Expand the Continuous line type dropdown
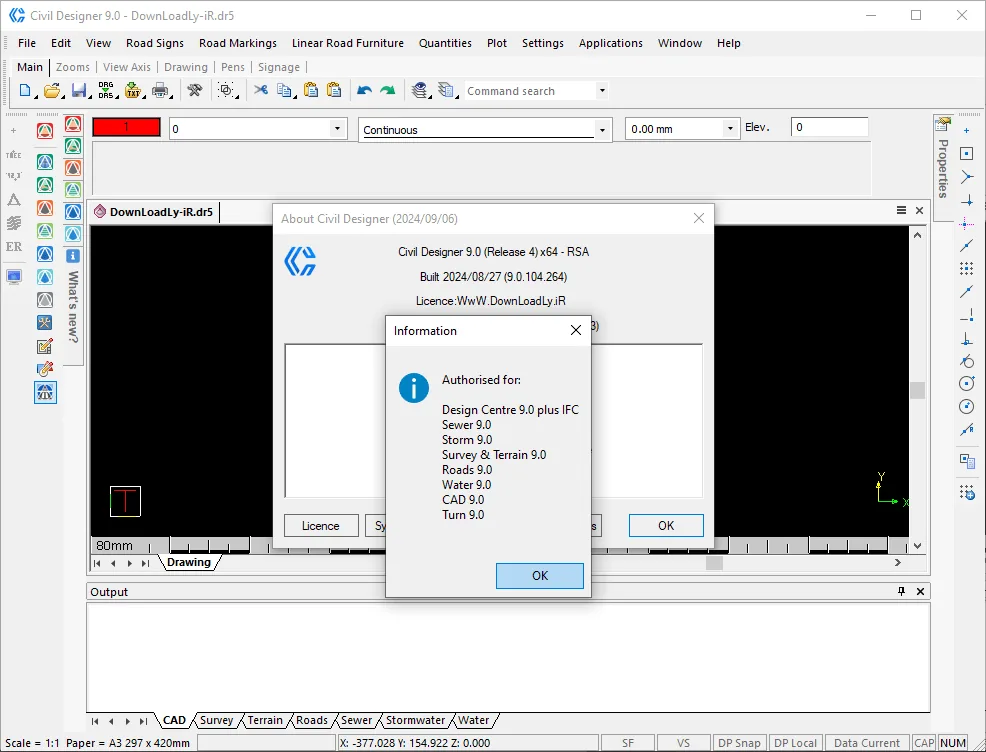The image size is (986, 752). point(602,130)
